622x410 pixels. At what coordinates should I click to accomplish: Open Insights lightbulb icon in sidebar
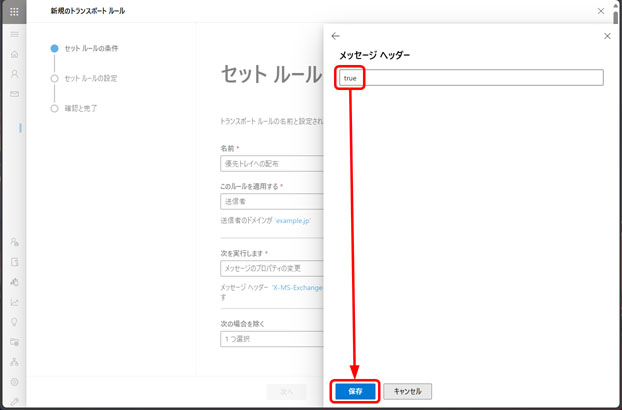(14, 322)
